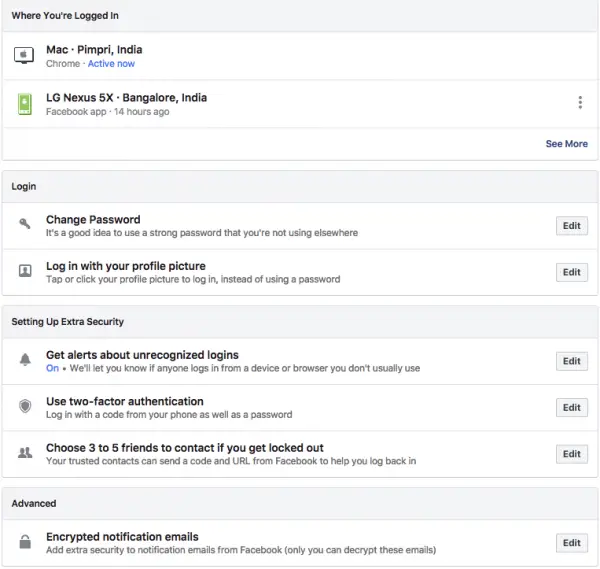Click the Mac desktop device icon
The image size is (600, 569).
point(24,56)
